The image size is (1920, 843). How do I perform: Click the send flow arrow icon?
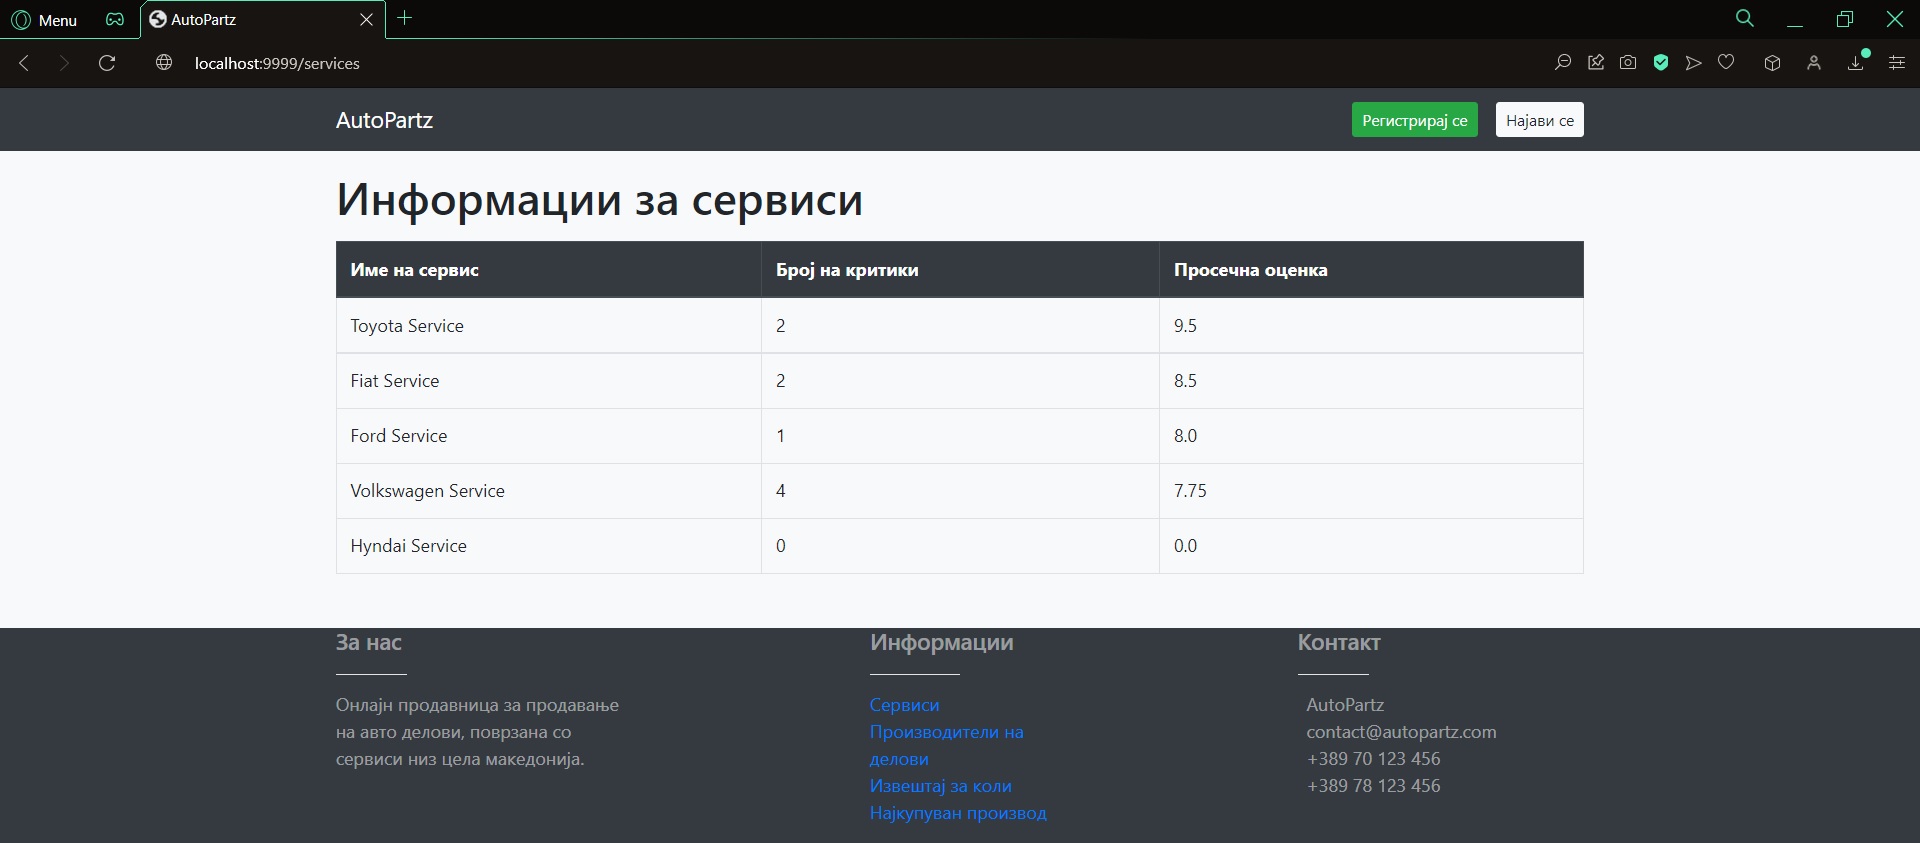1693,63
